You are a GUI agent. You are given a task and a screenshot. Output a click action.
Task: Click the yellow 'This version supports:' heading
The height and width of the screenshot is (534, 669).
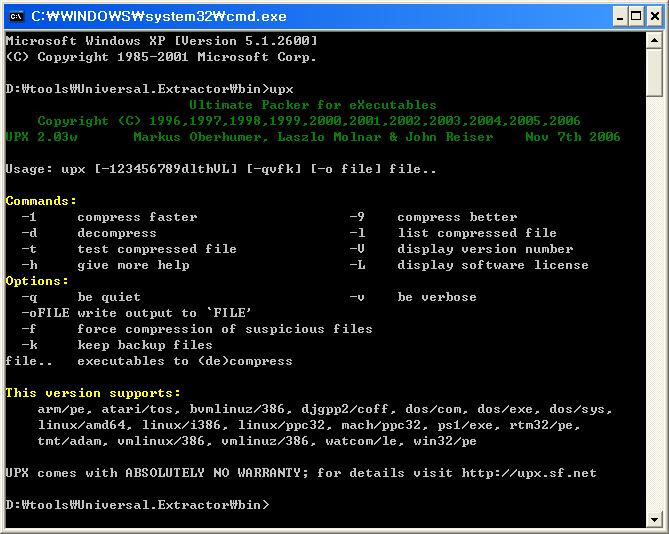coord(93,393)
